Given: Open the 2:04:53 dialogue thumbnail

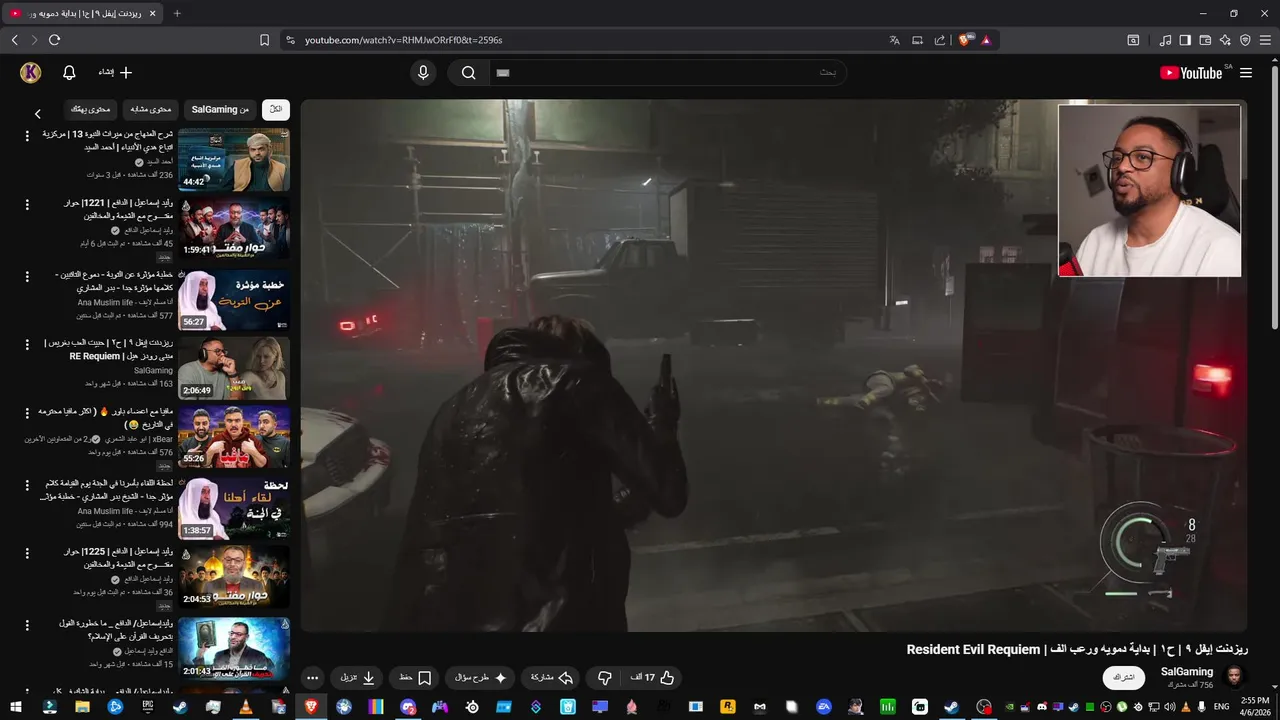Looking at the screenshot, I should click(234, 577).
